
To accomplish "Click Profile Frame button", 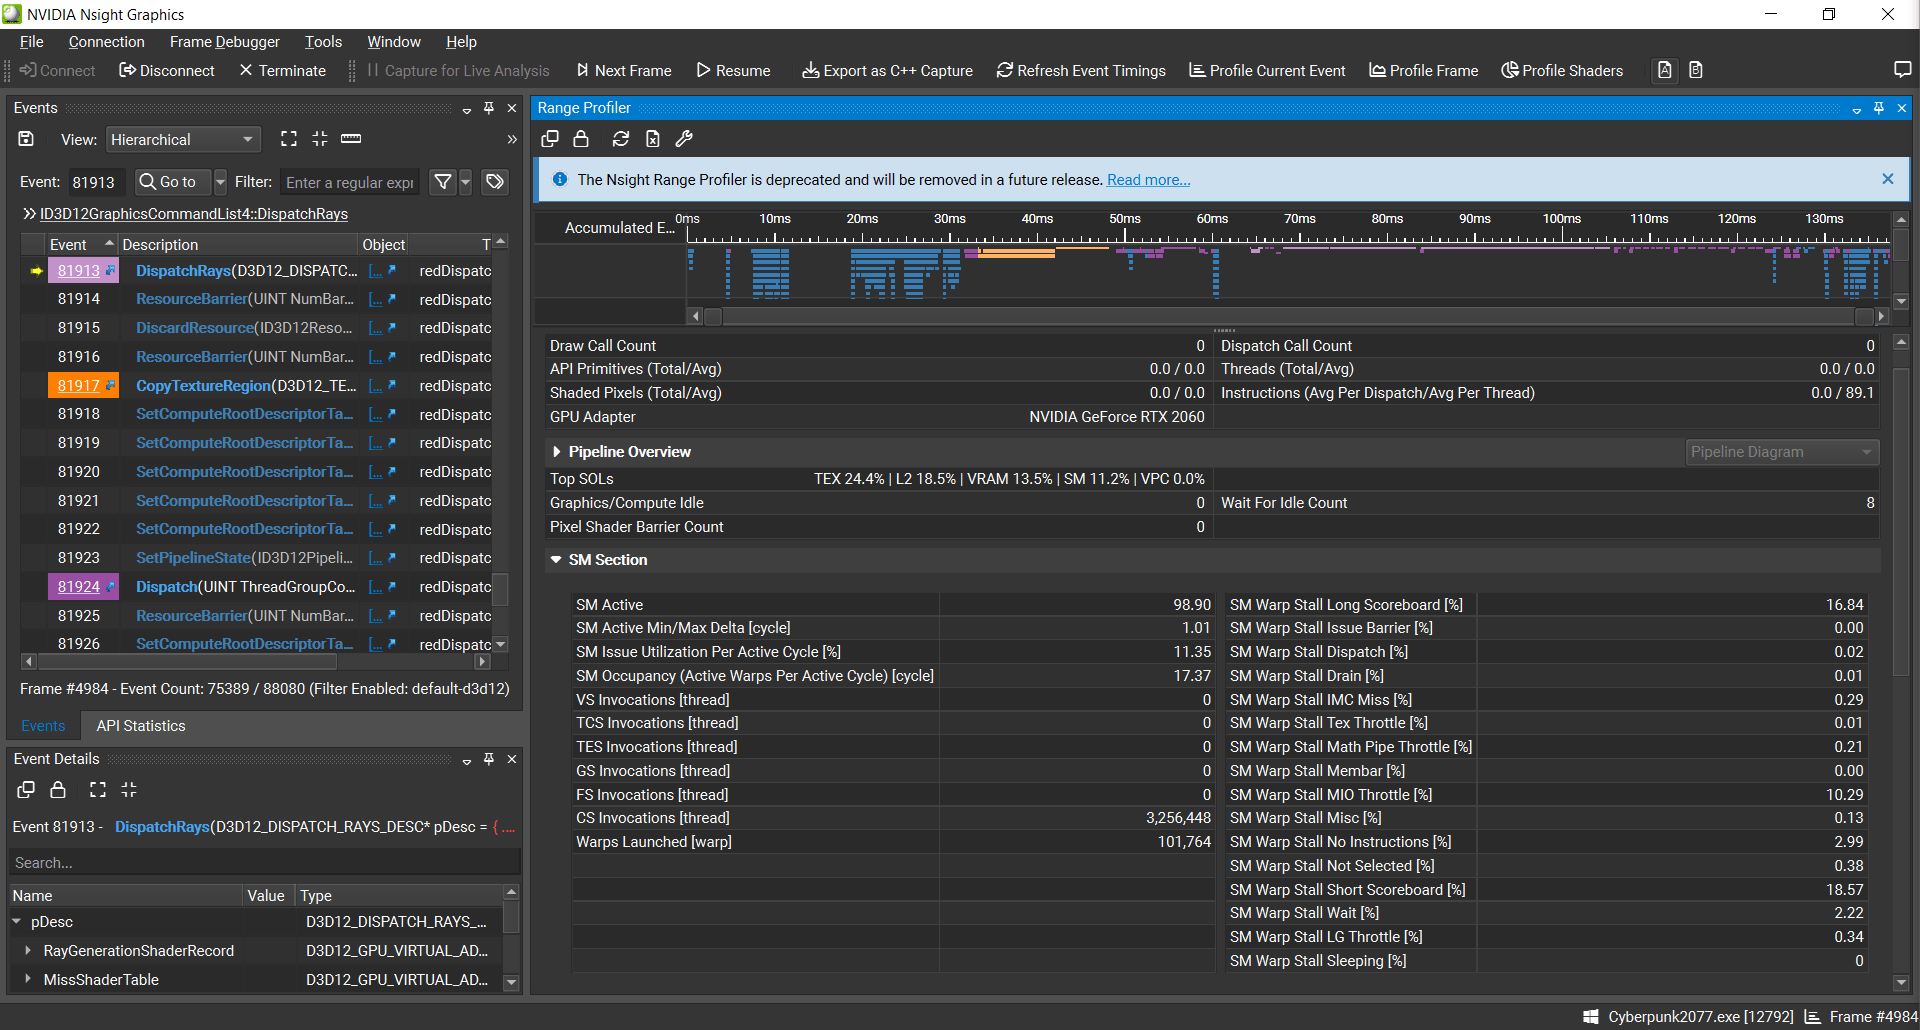I will pyautogui.click(x=1424, y=71).
